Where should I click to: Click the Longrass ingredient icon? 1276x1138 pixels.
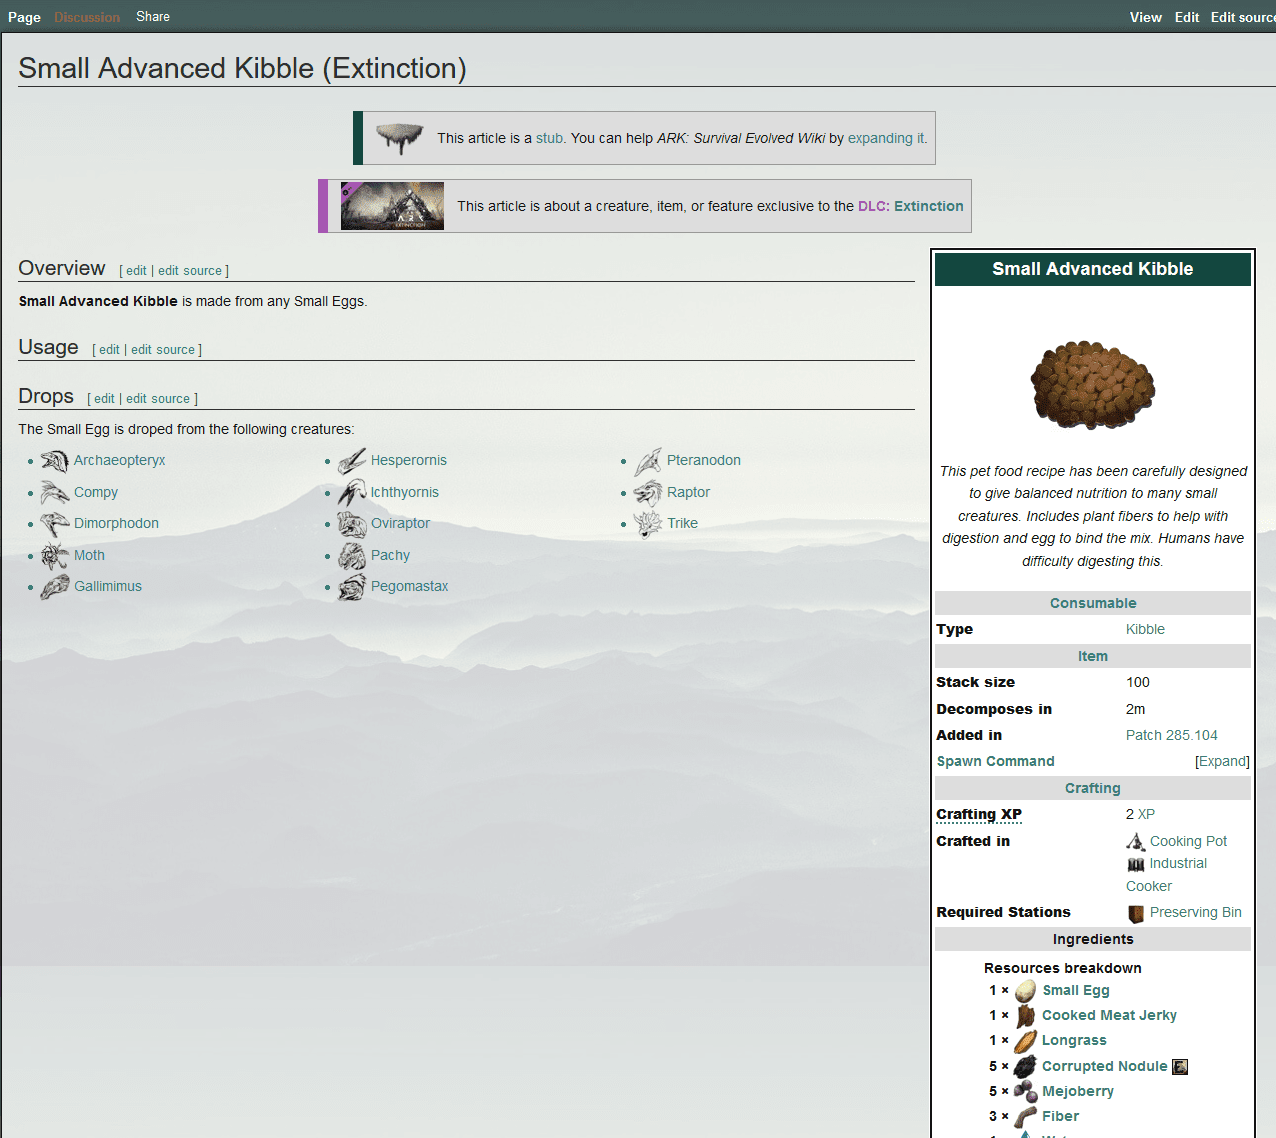(x=1025, y=1041)
